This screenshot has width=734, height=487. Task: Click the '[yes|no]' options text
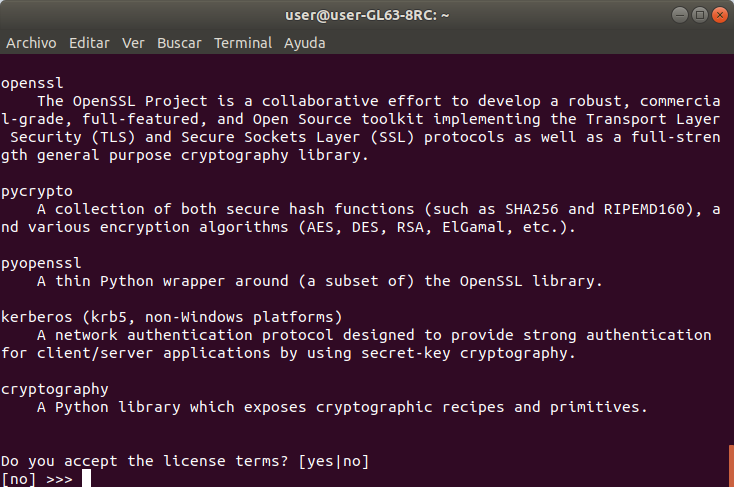(x=334, y=461)
